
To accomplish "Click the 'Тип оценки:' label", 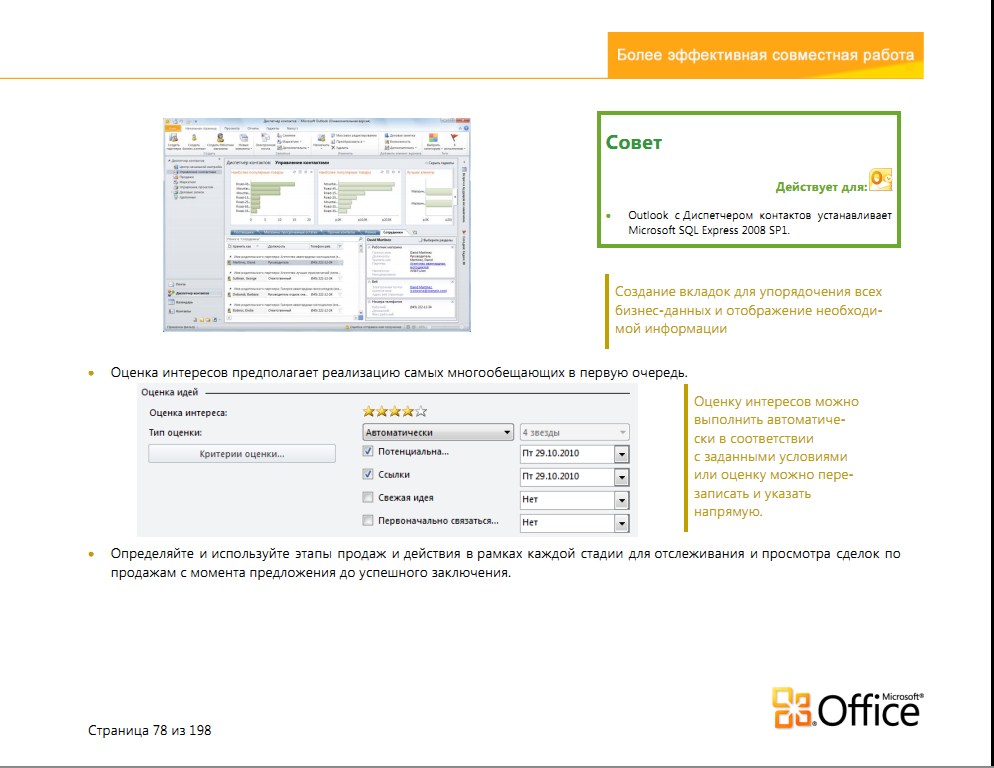I will pyautogui.click(x=175, y=433).
